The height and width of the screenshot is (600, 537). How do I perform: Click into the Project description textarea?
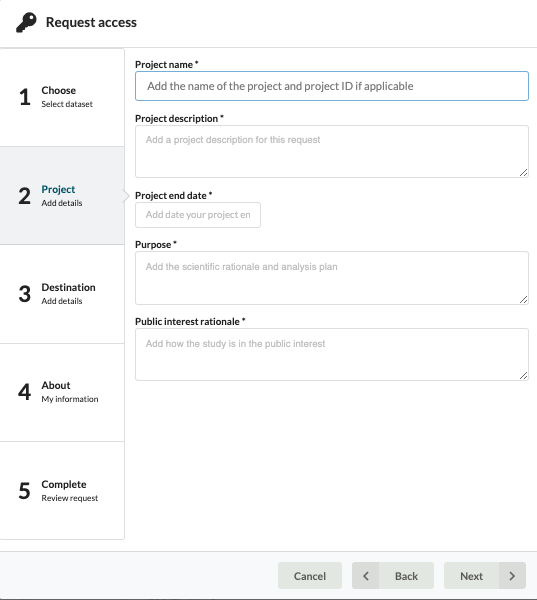point(332,152)
